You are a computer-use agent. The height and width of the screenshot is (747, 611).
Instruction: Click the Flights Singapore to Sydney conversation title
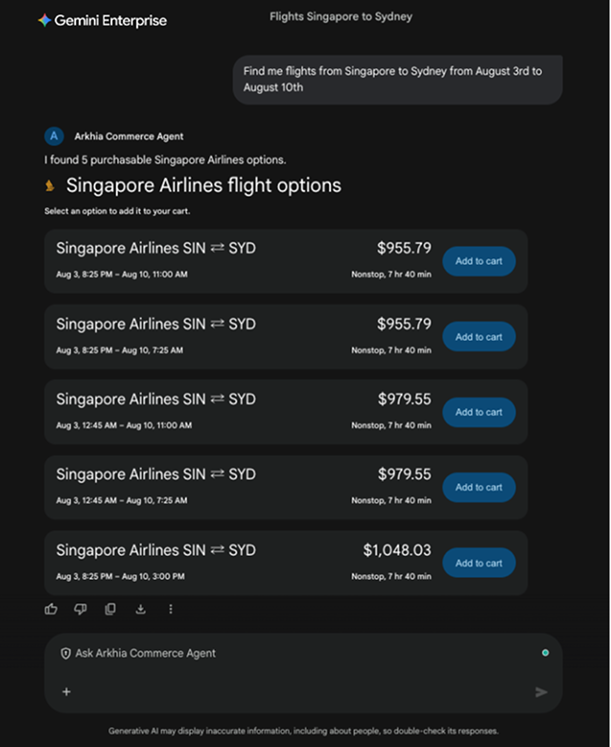341,17
